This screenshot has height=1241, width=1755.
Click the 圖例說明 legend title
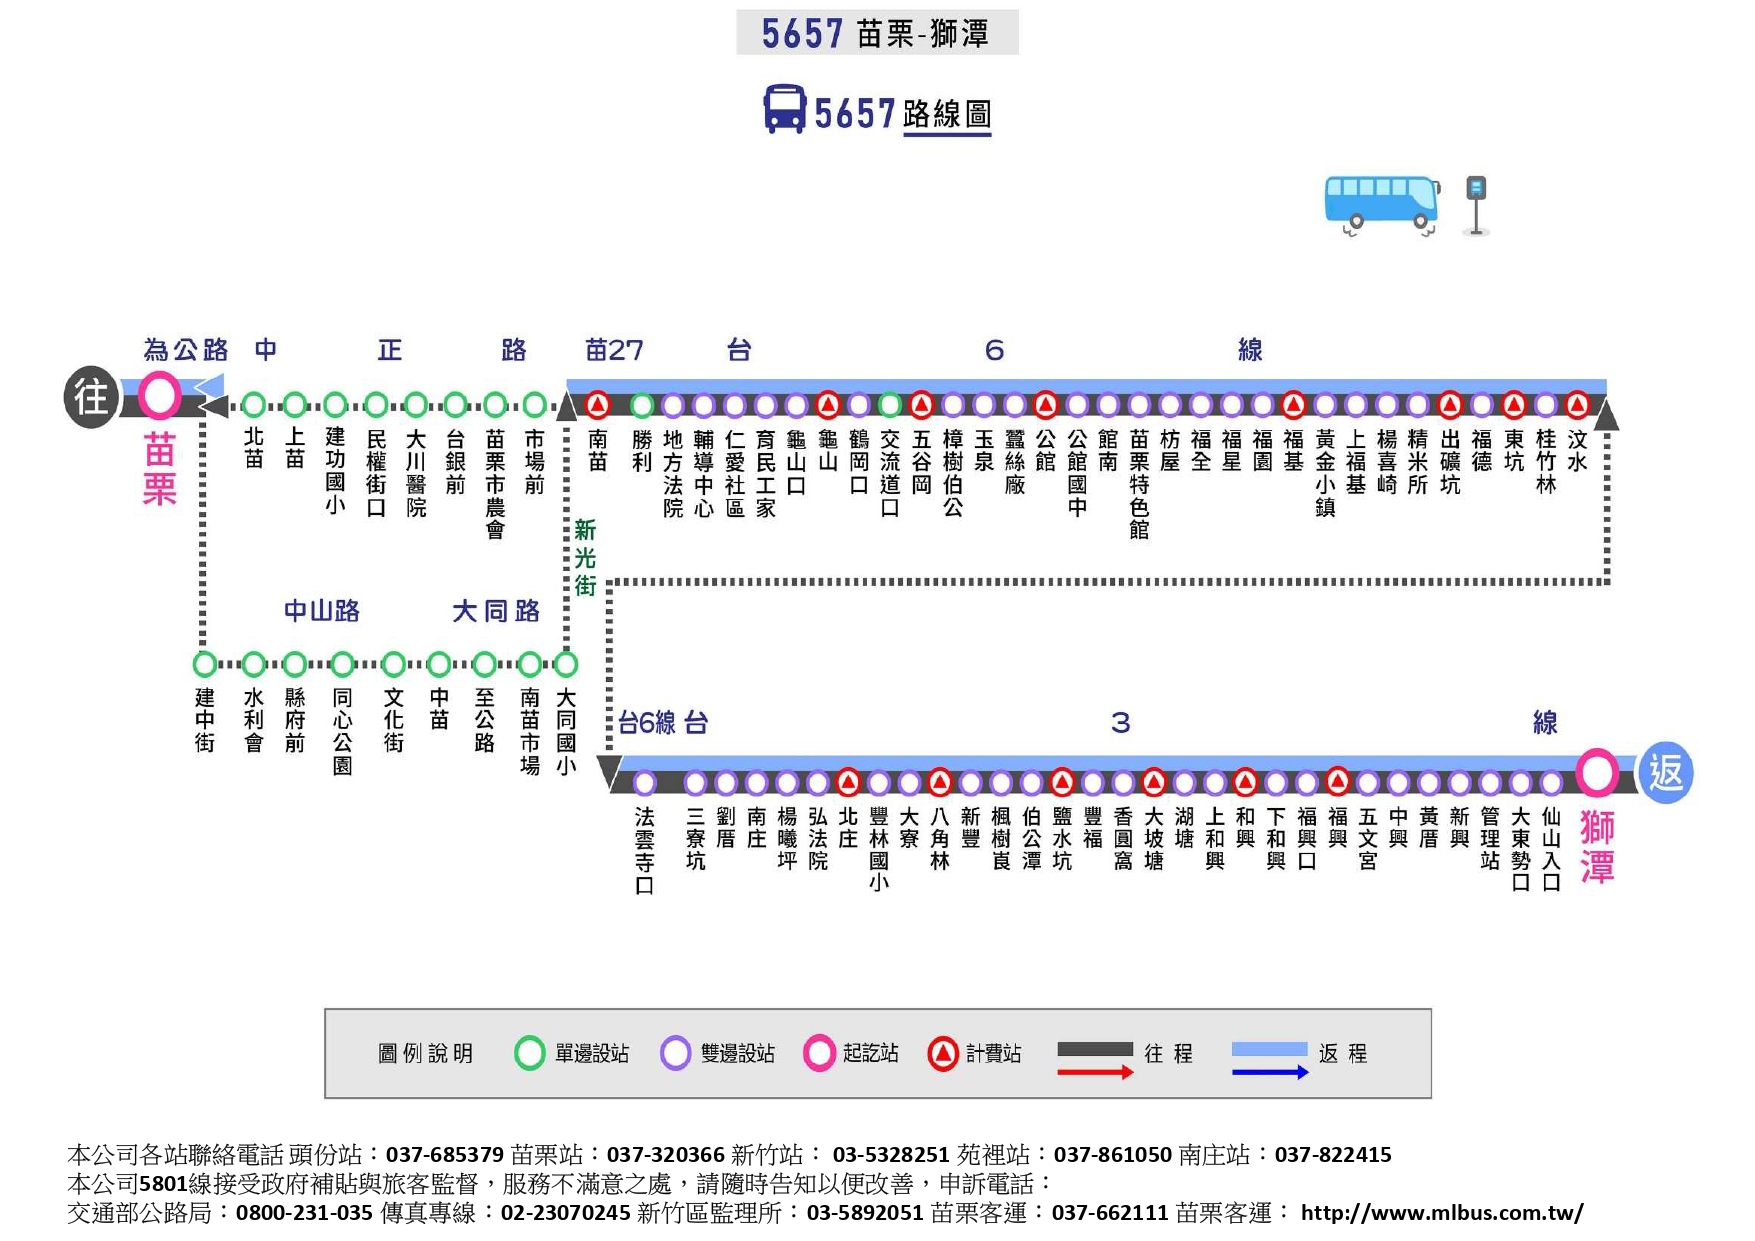click(425, 1053)
